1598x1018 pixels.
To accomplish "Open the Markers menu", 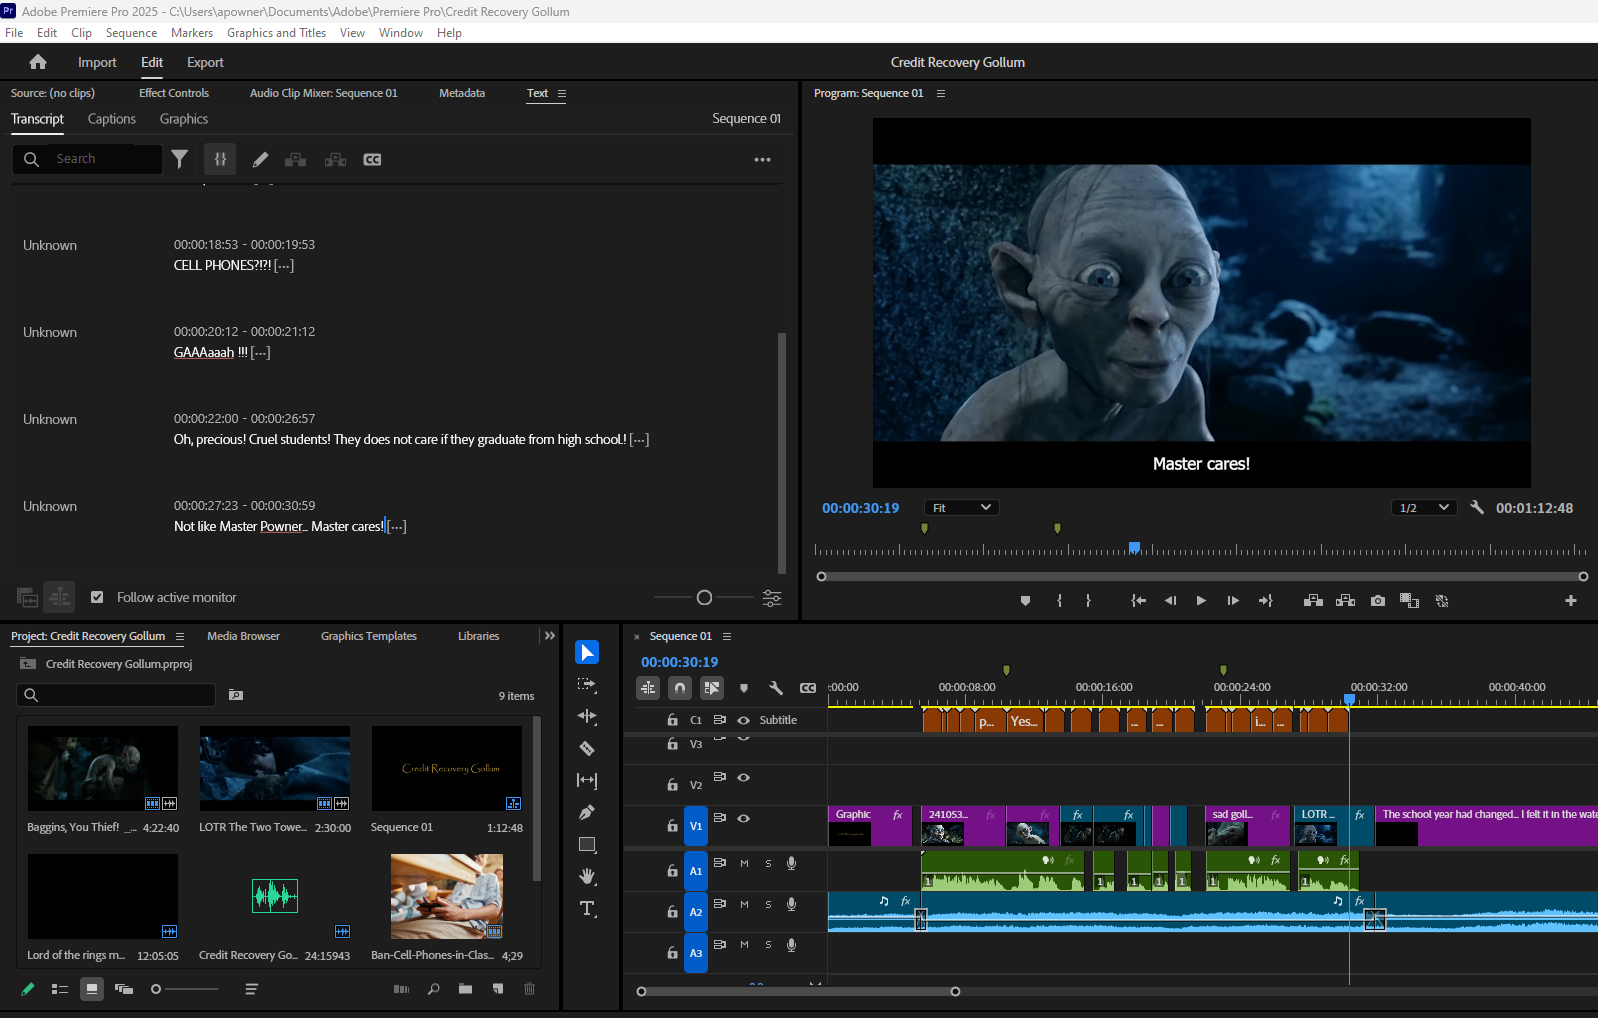I will point(191,33).
